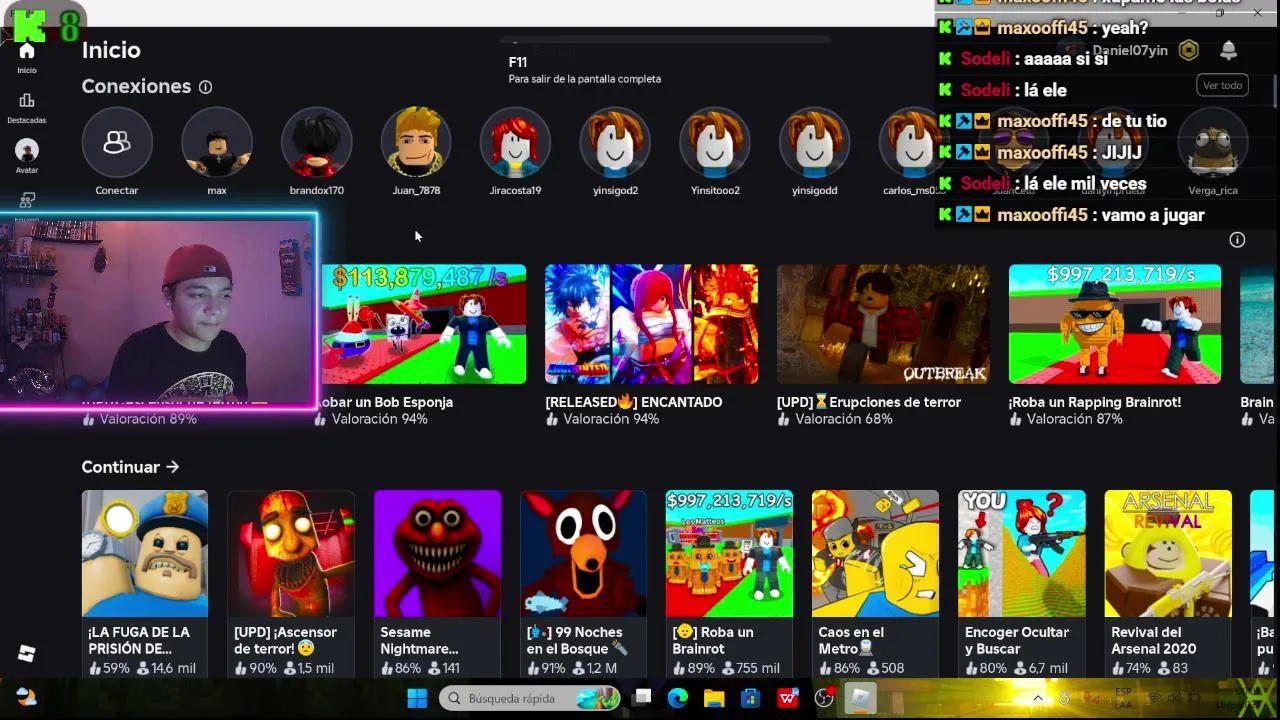Click the Windows Búsqueda rápida search box
Image resolution: width=1280 pixels, height=720 pixels.
529,698
